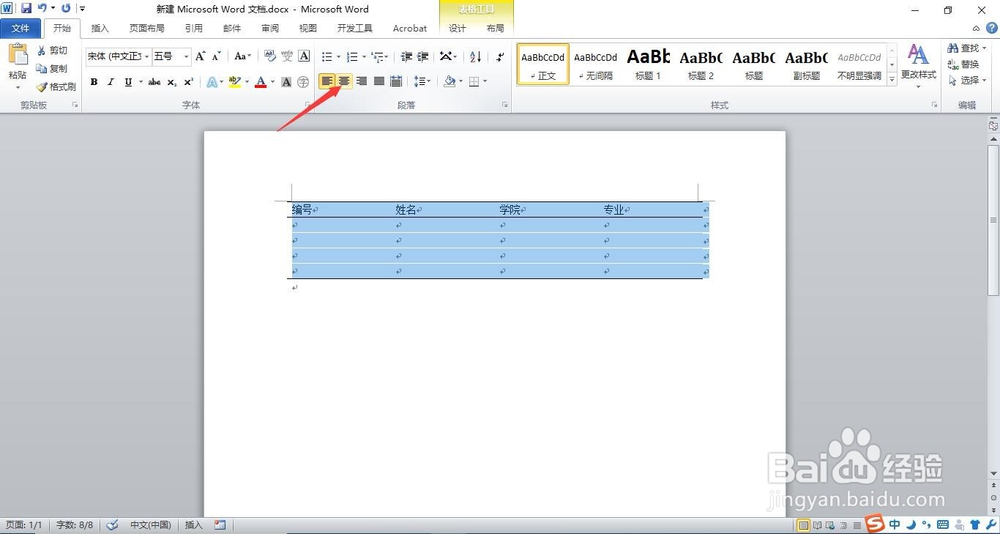This screenshot has width=1000, height=534.
Task: Toggle align left paragraph button
Action: coord(327,81)
